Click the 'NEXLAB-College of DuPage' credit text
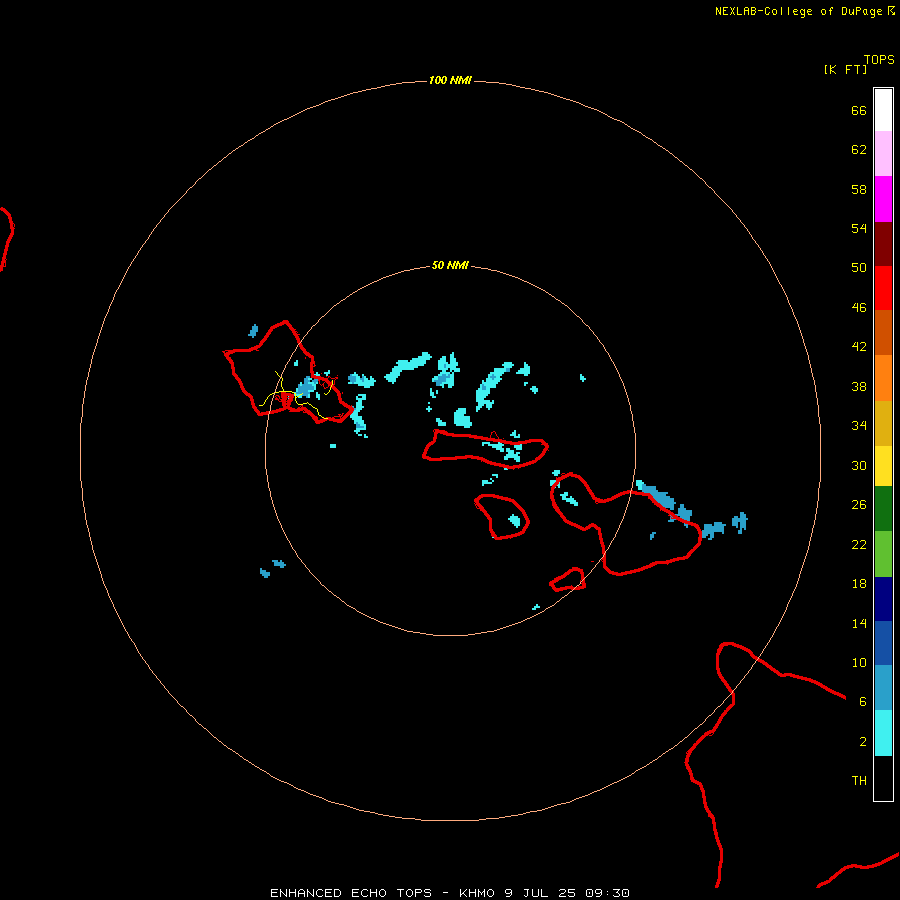The image size is (900, 900). pos(800,11)
